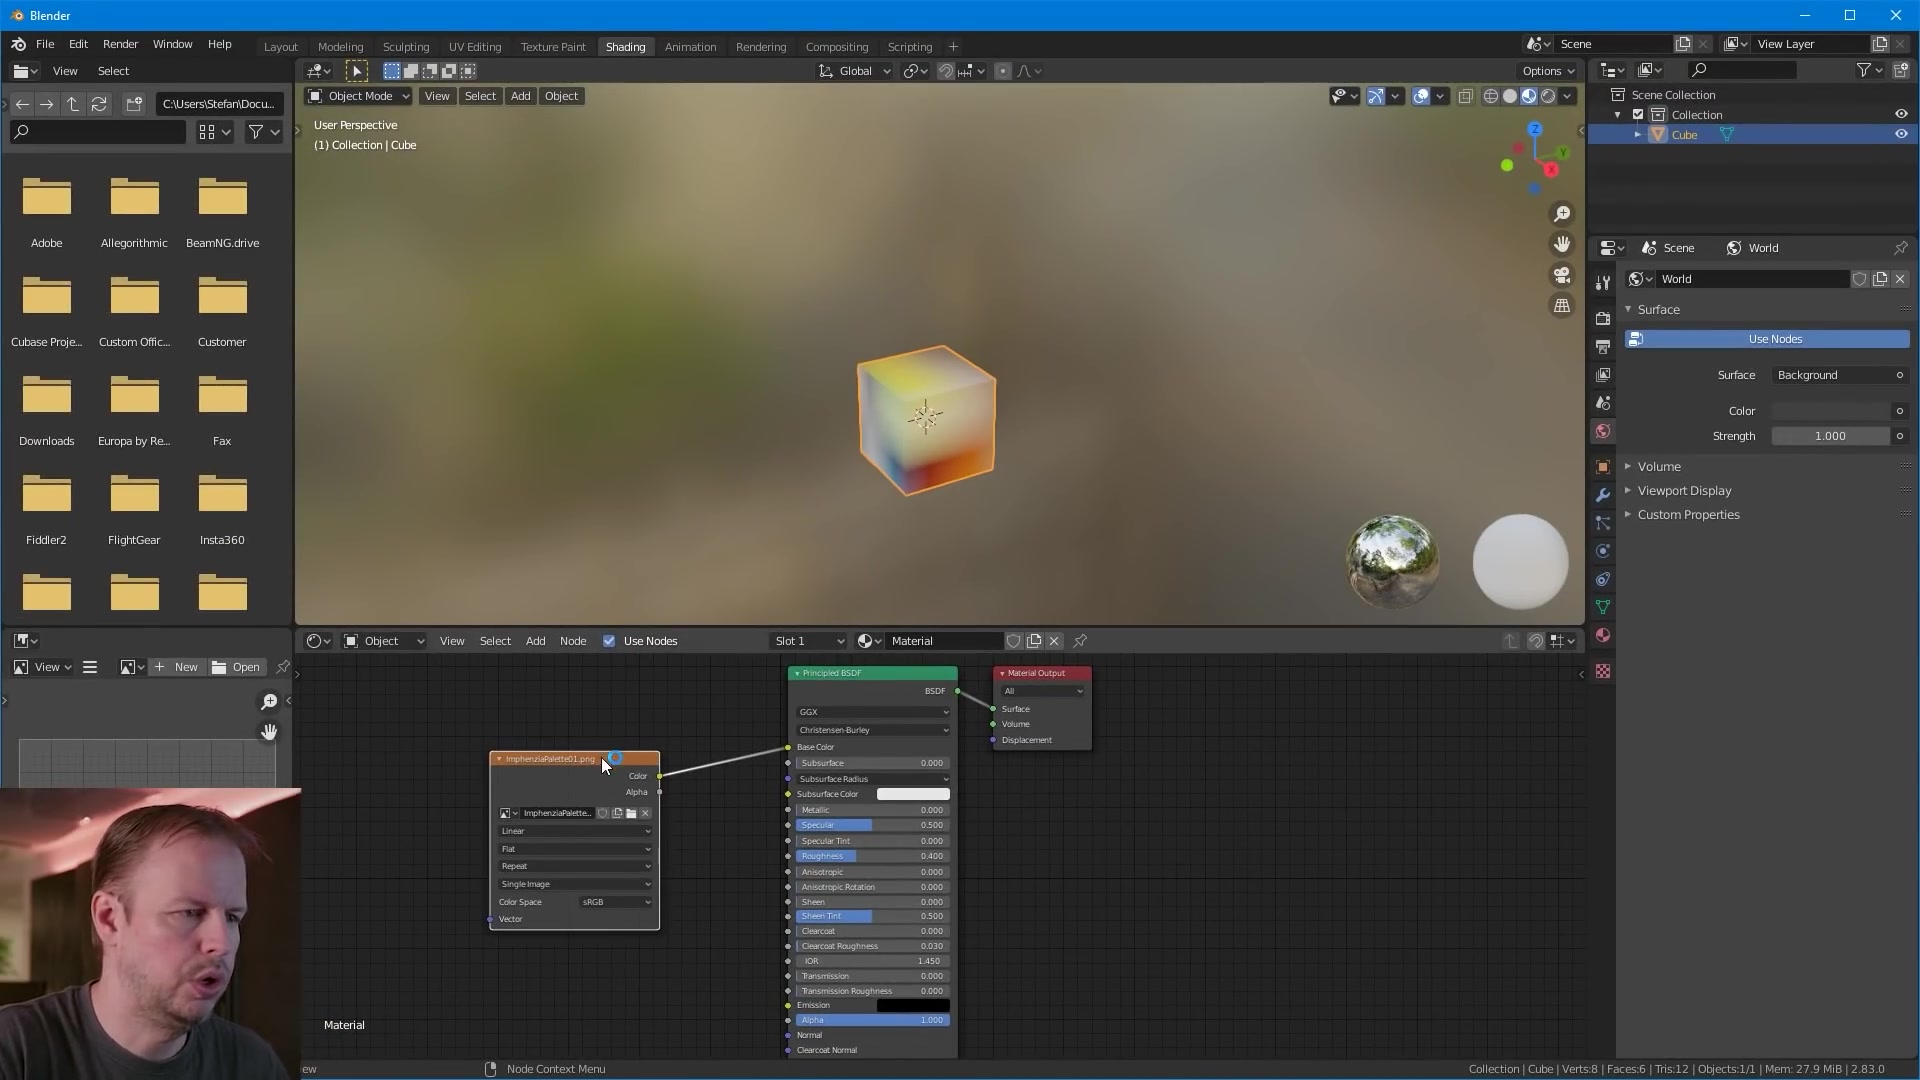Image resolution: width=1920 pixels, height=1080 pixels.
Task: Open the Render menu
Action: 120,44
